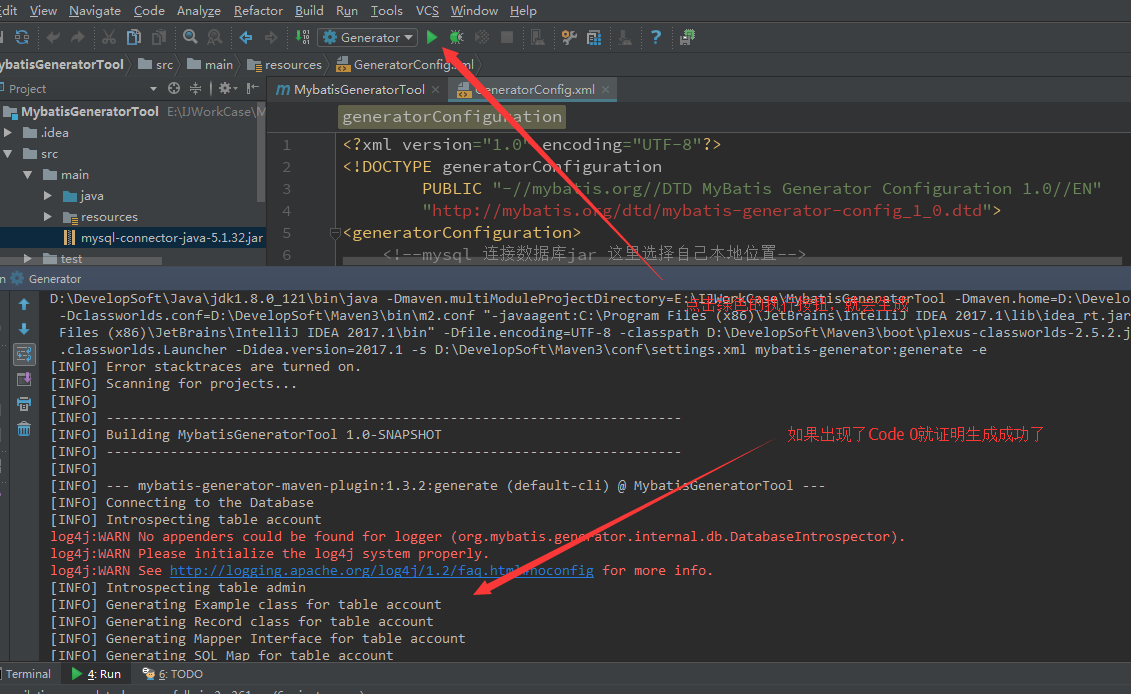This screenshot has height=694, width=1131.
Task: Navigate Forward with the right arrow icon
Action: click(271, 38)
